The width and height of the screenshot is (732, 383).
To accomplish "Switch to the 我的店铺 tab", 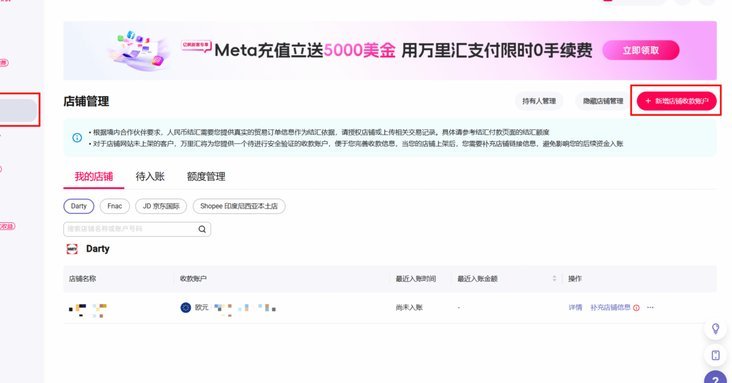I will pos(94,177).
